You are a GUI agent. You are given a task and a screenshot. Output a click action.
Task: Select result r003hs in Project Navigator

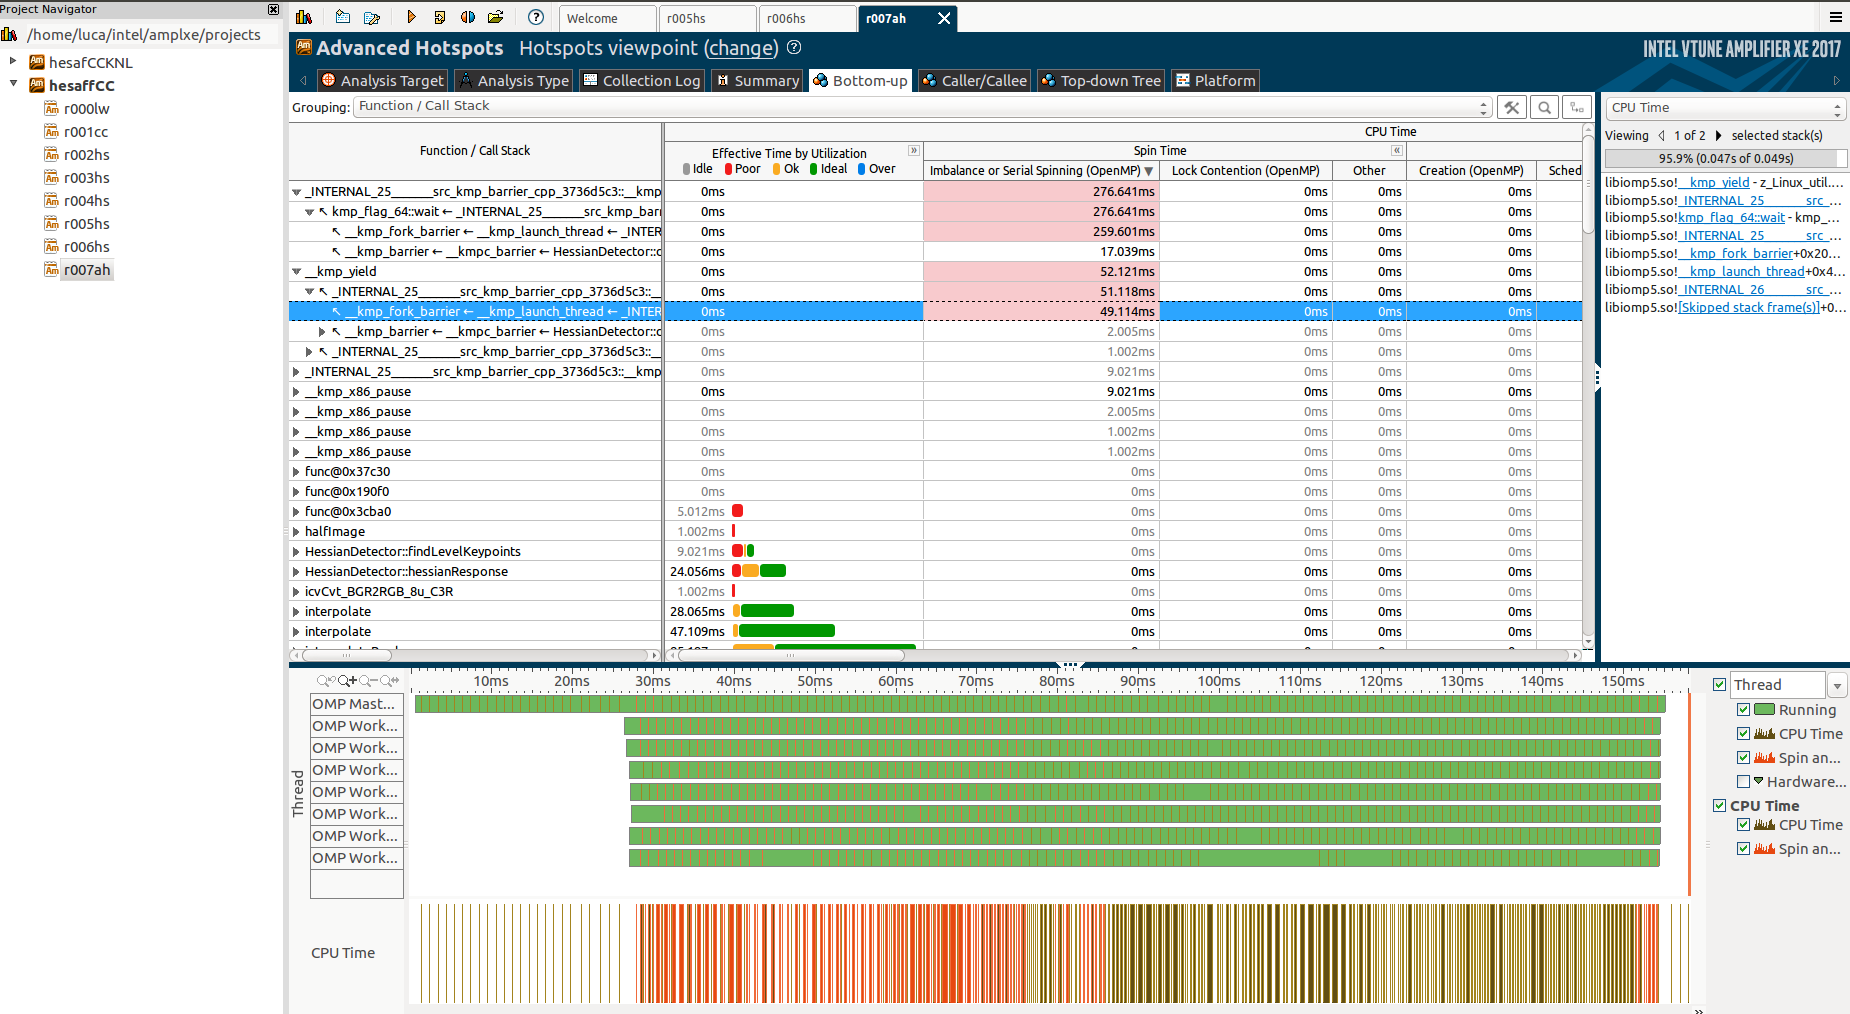[87, 178]
